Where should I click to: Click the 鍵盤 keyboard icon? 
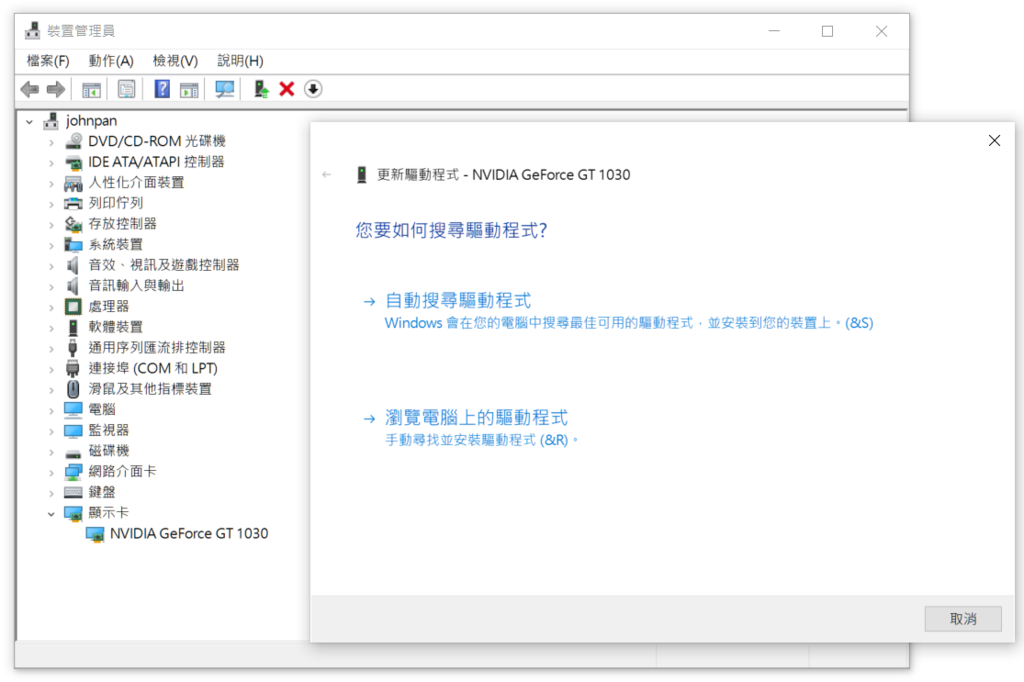73,492
